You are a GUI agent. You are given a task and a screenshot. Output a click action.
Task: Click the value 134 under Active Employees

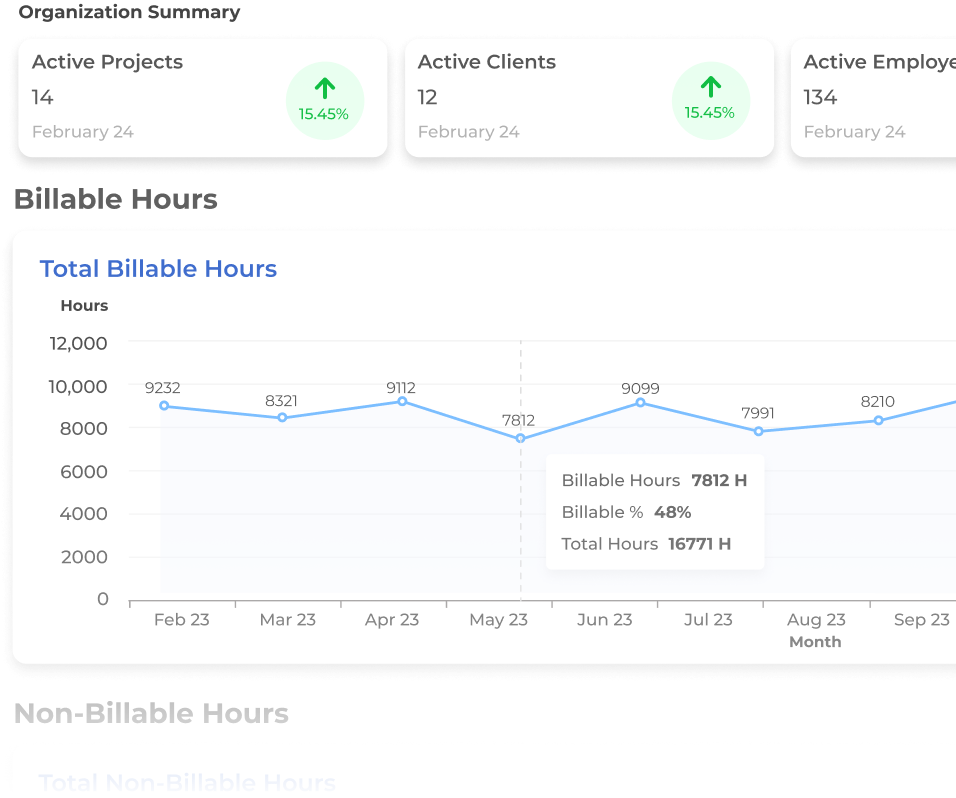tap(821, 97)
